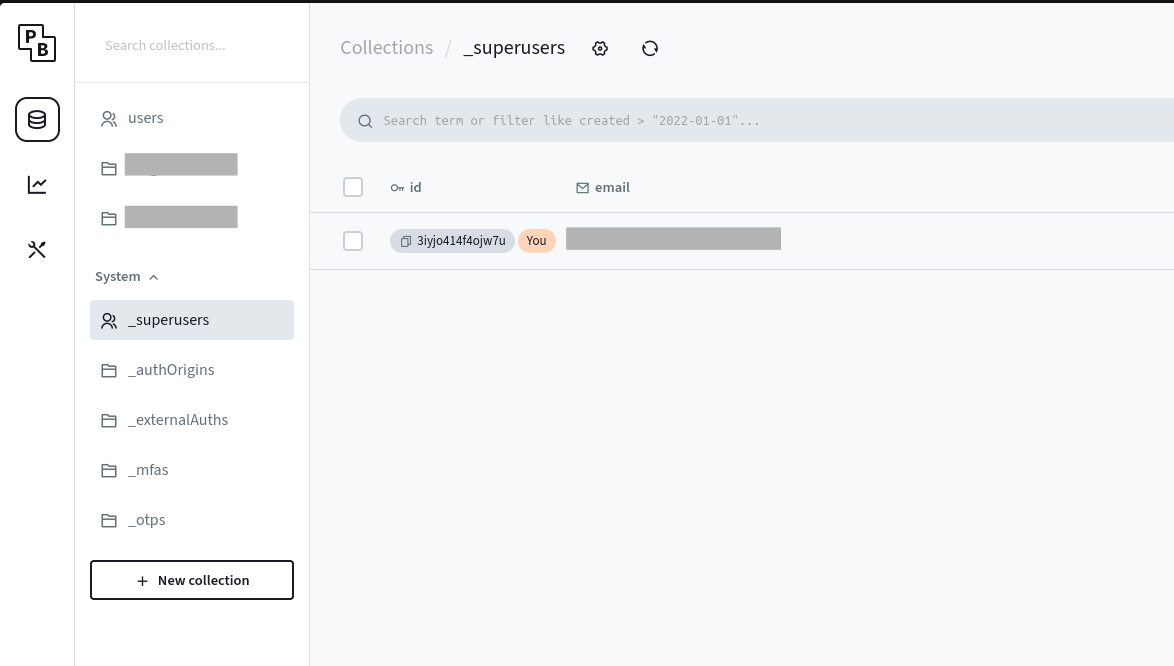Refresh the records list

[649, 47]
